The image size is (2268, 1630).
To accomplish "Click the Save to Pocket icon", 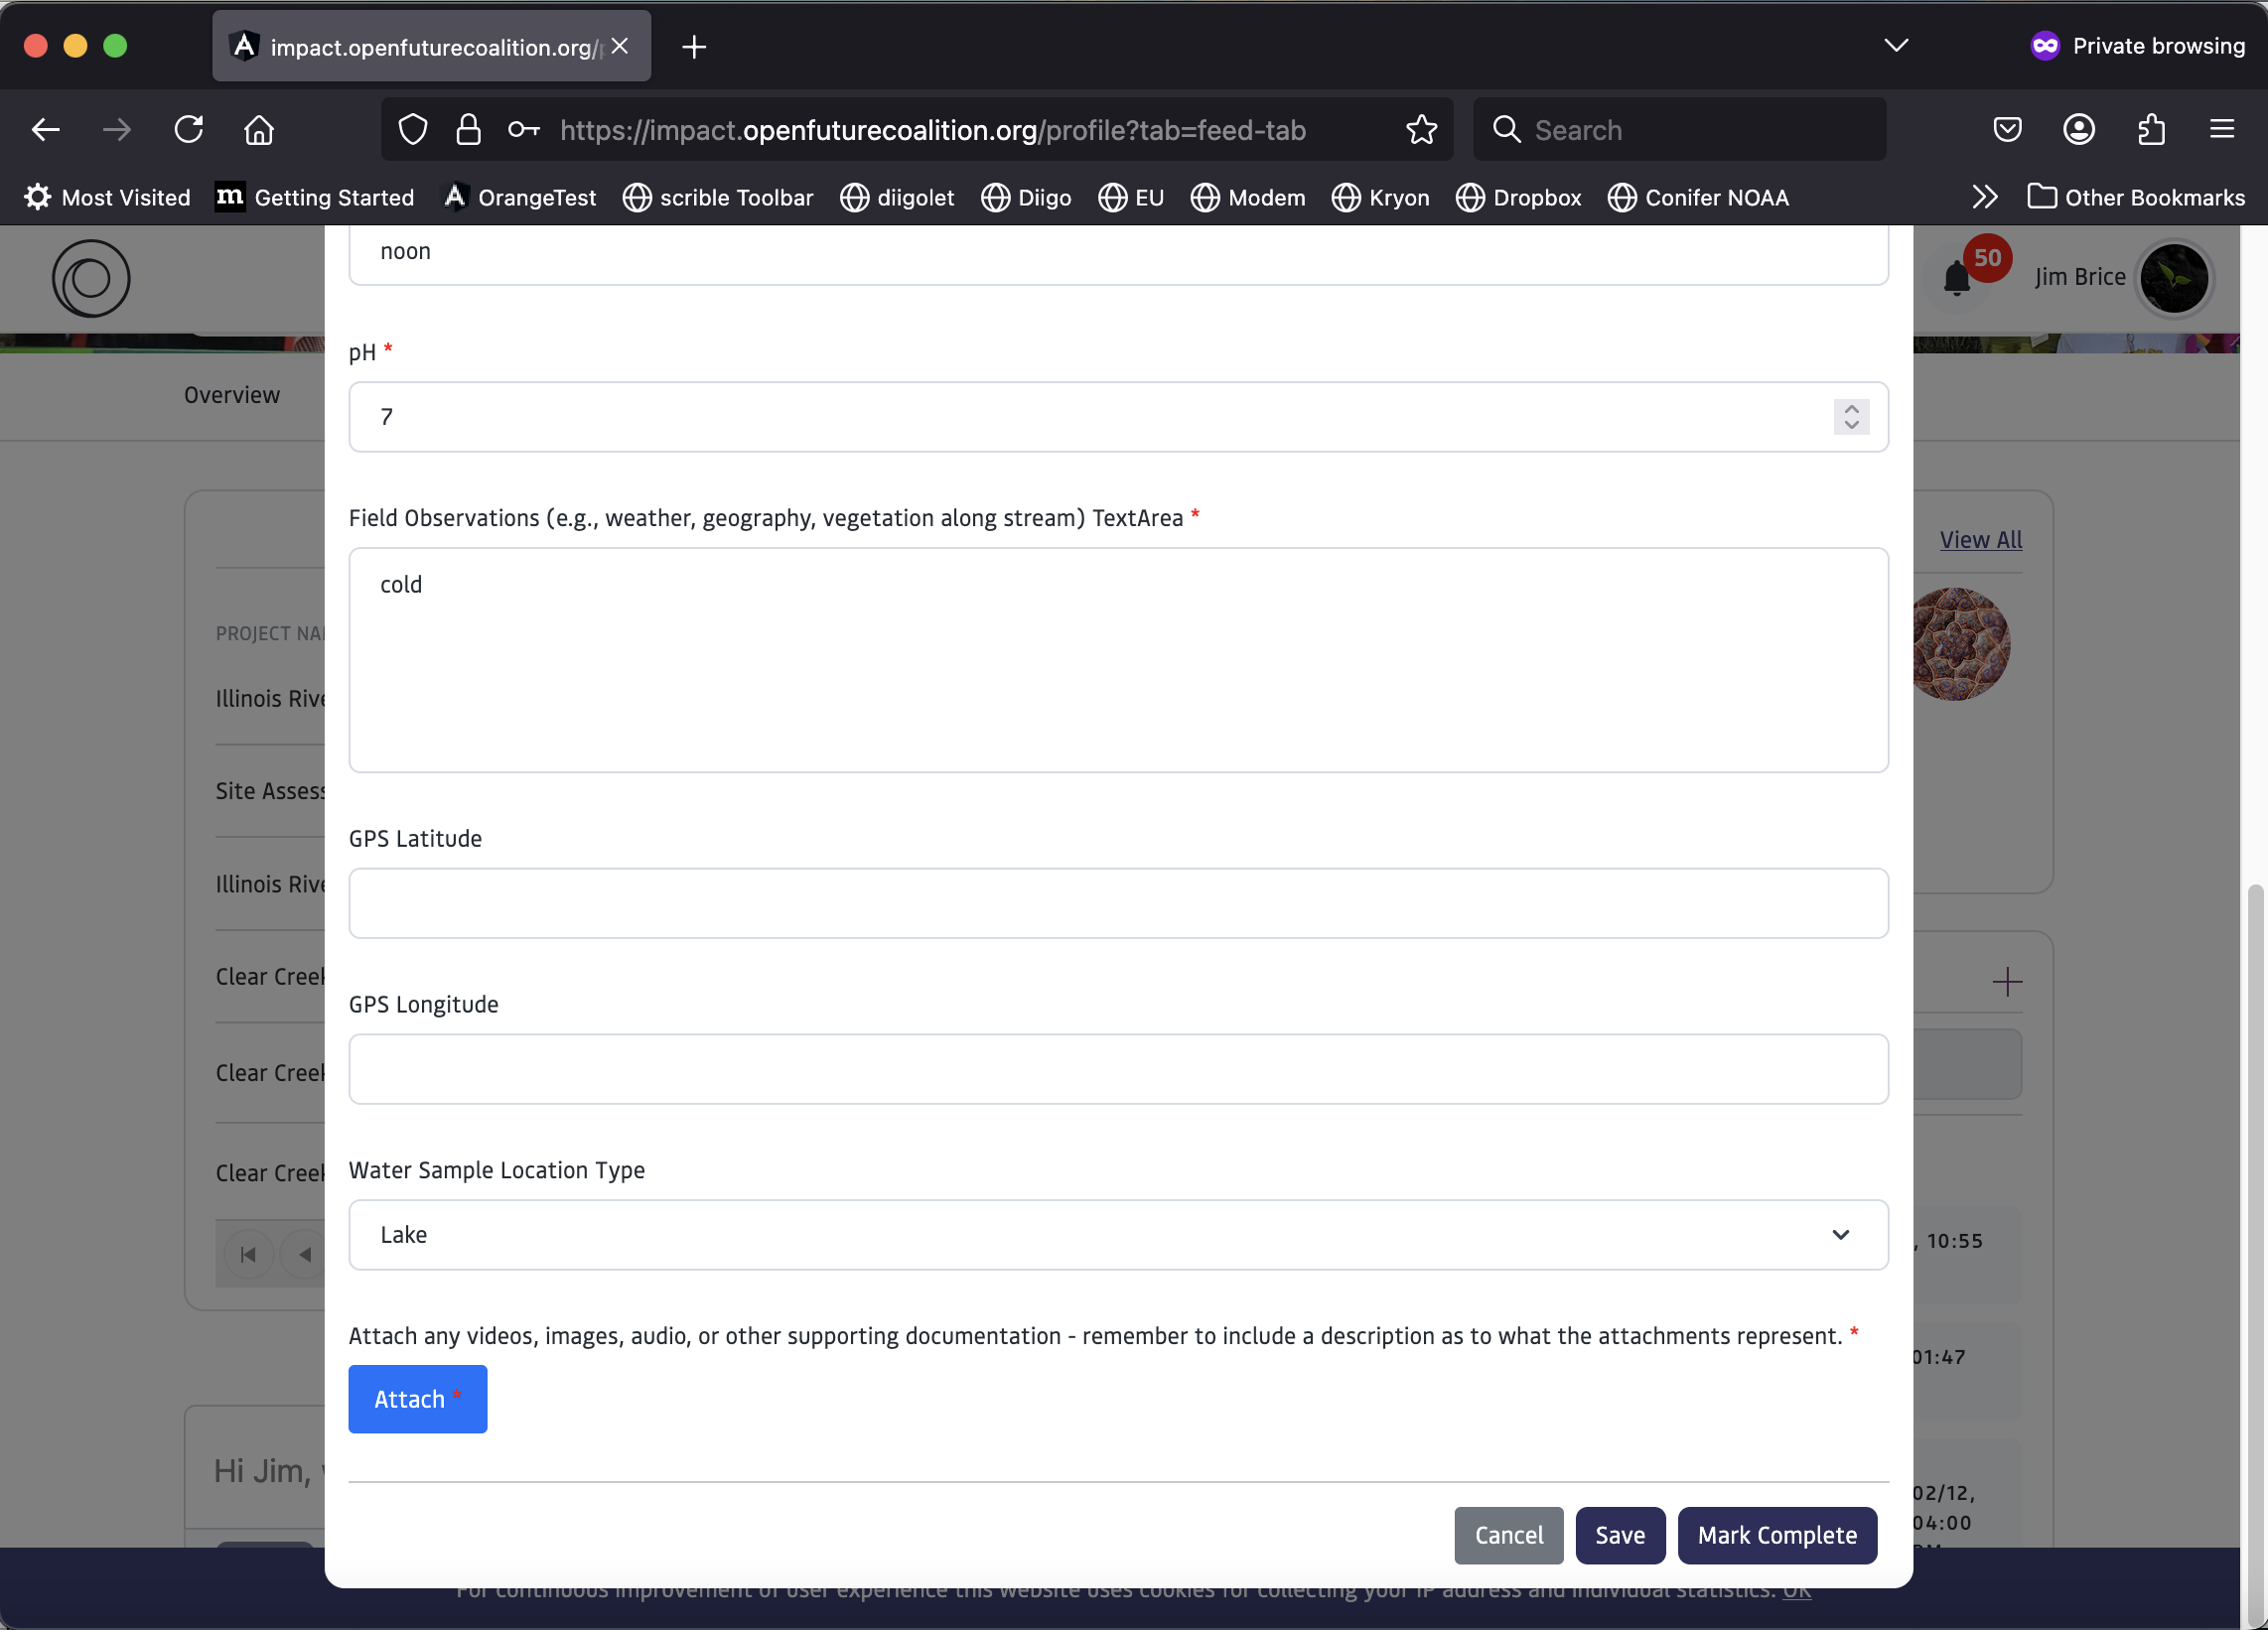I will point(2007,130).
